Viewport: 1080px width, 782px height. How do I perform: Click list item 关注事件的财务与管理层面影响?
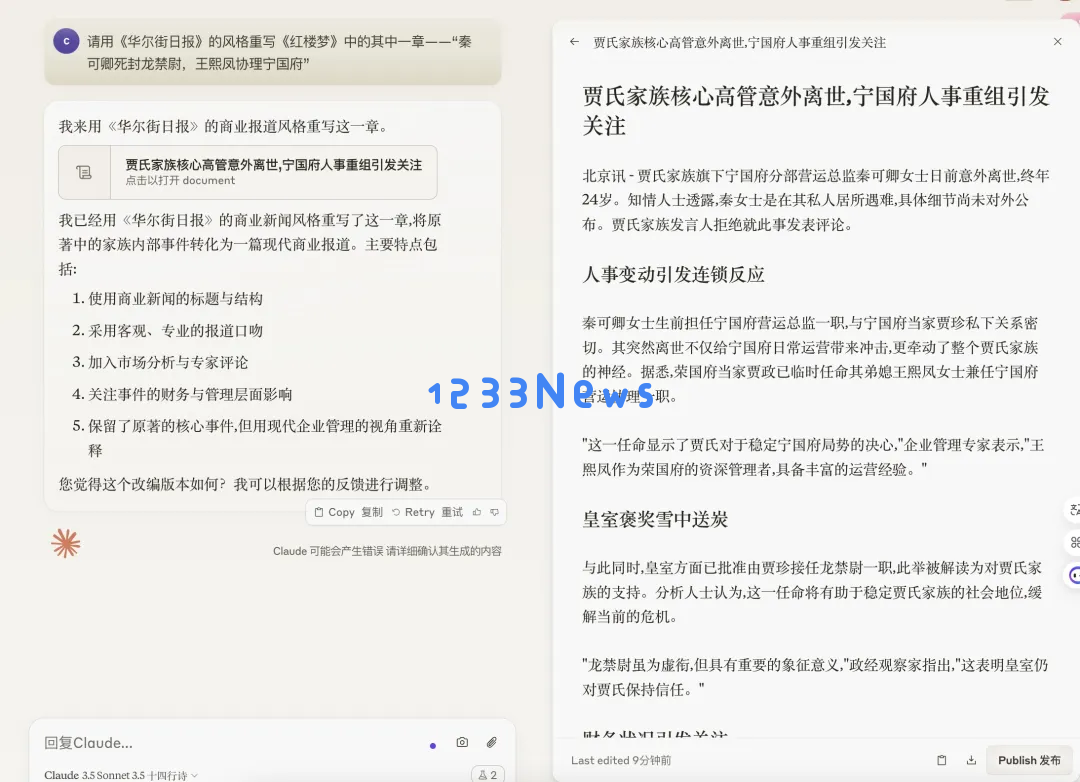(x=190, y=394)
